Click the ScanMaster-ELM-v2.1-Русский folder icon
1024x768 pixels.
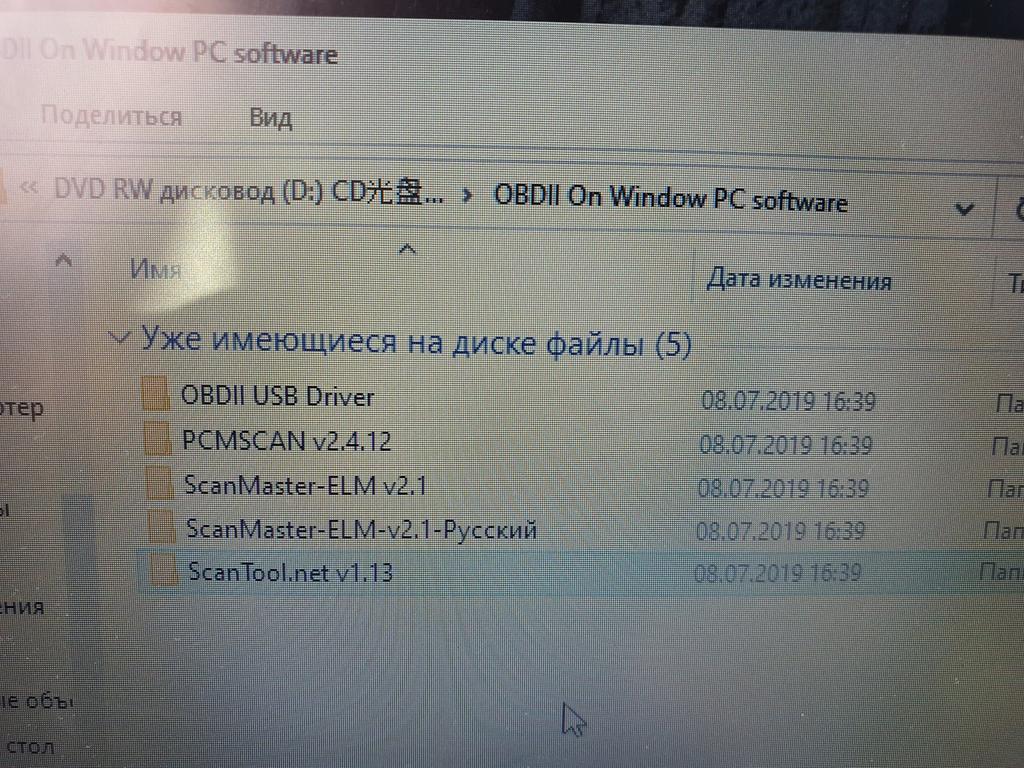pyautogui.click(x=161, y=526)
